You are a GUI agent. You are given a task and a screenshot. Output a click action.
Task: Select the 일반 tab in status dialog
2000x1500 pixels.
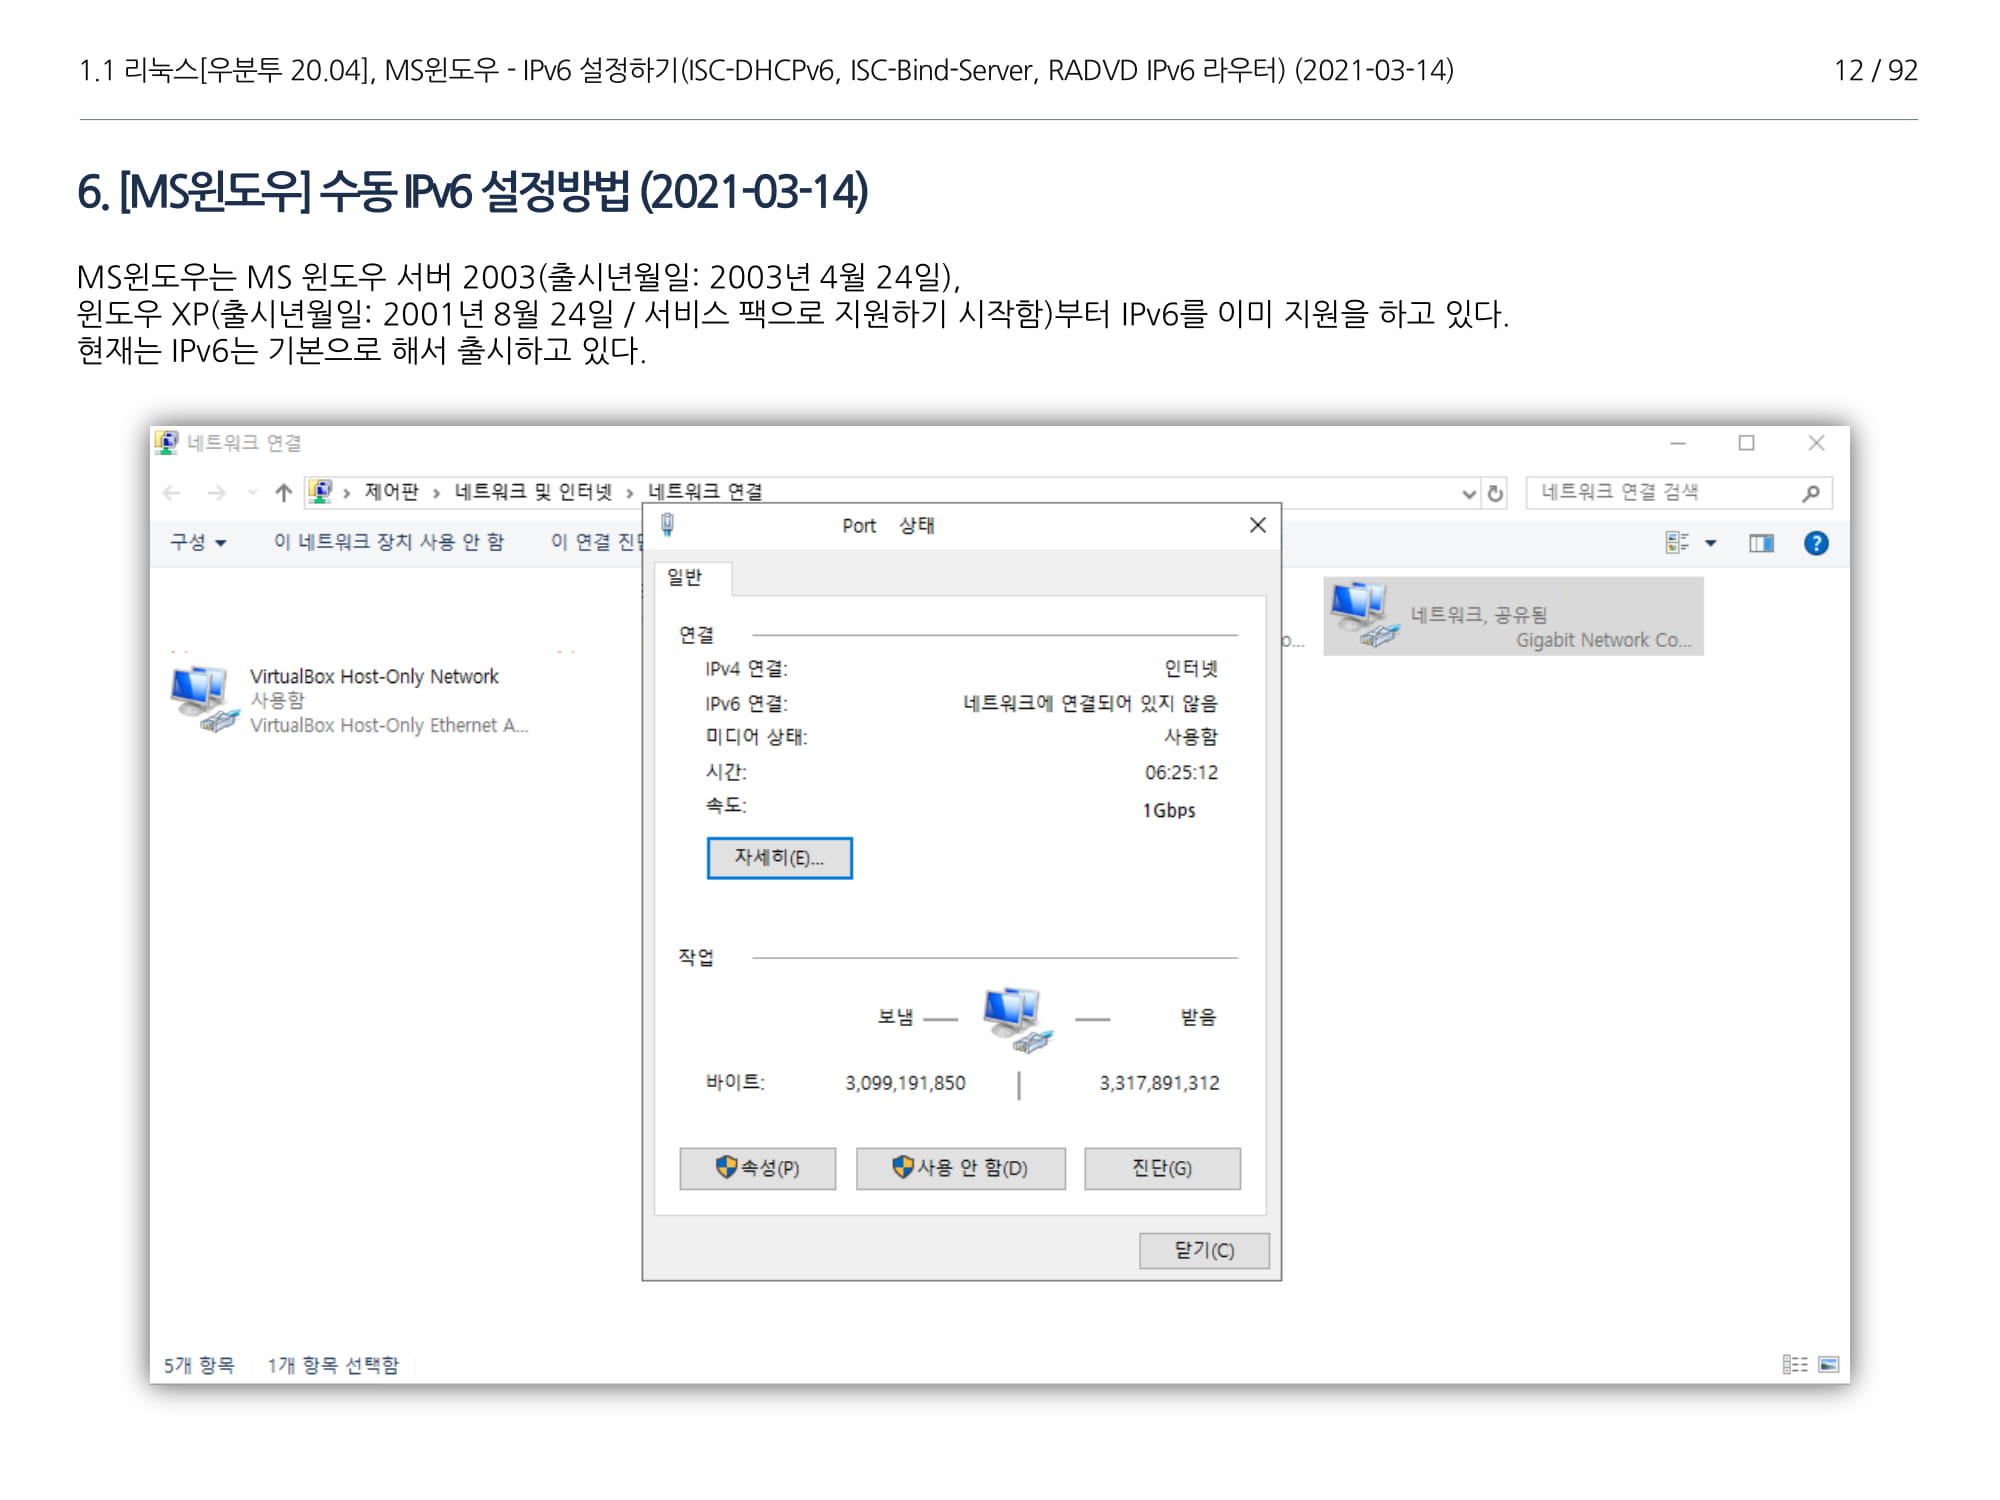click(x=685, y=577)
